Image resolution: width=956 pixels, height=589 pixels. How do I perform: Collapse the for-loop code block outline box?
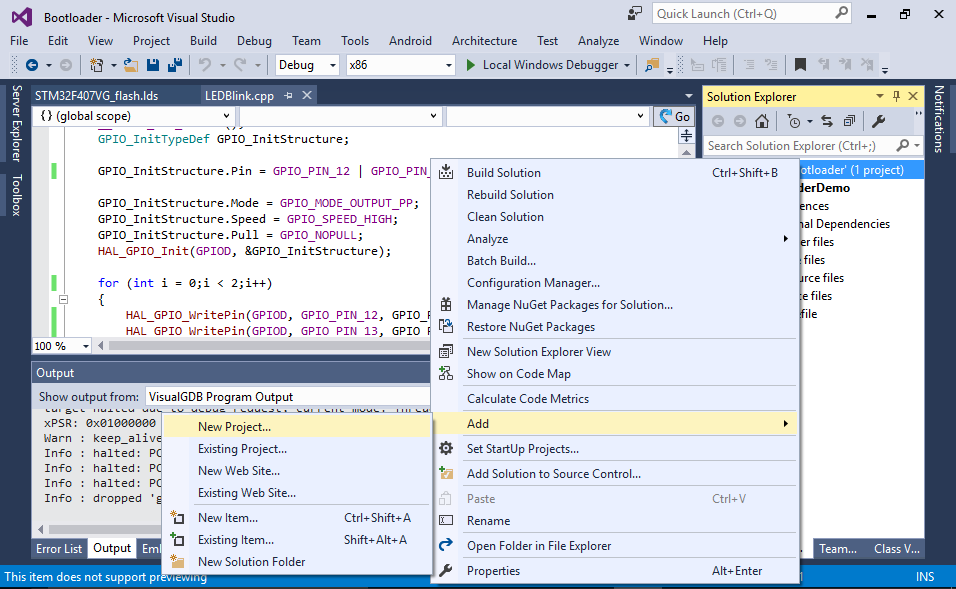tap(63, 299)
